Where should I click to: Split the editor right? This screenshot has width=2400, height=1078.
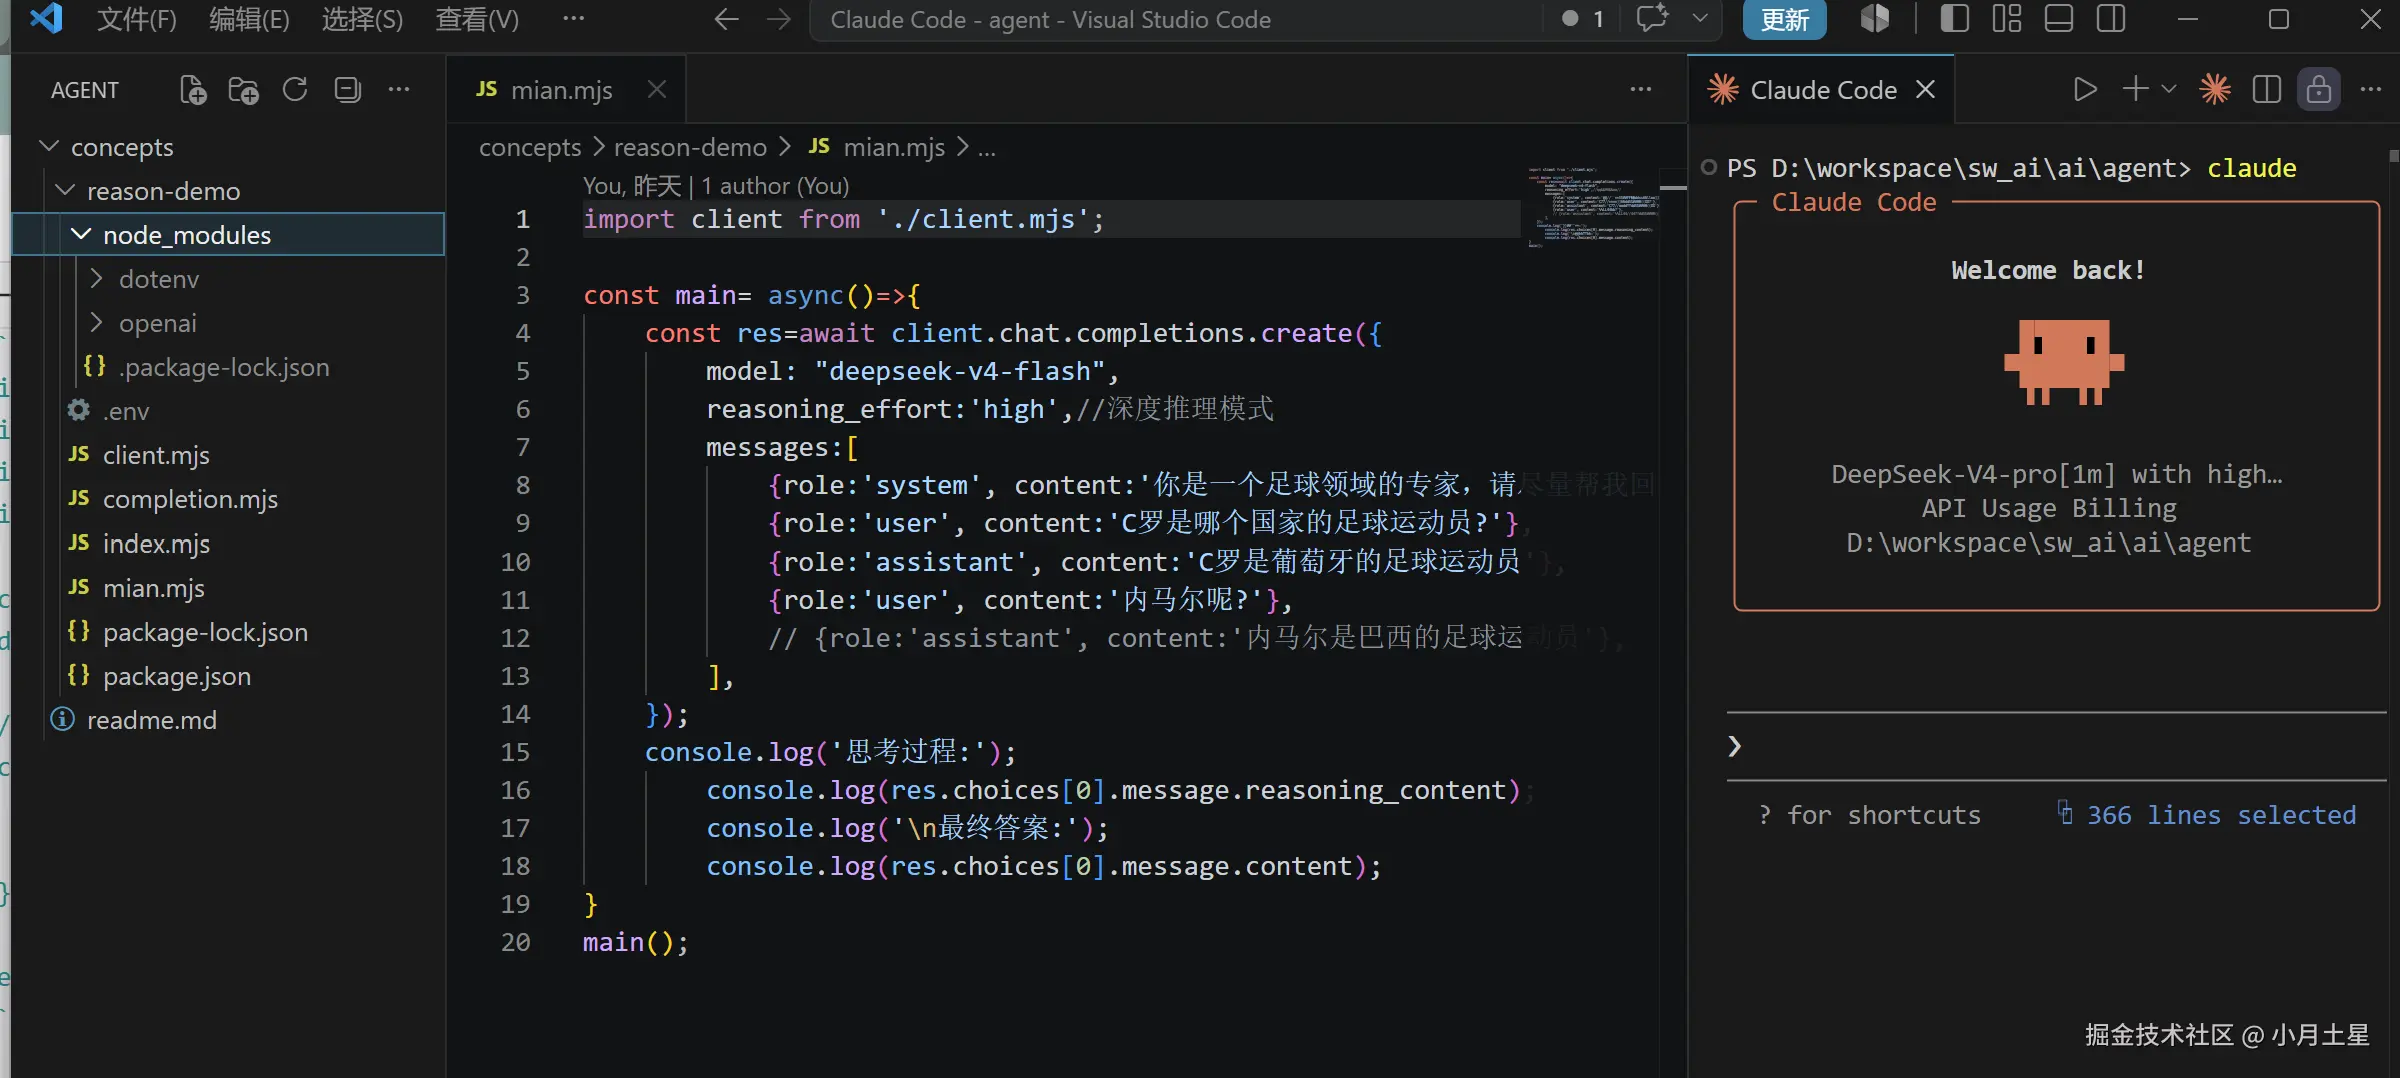click(2267, 89)
